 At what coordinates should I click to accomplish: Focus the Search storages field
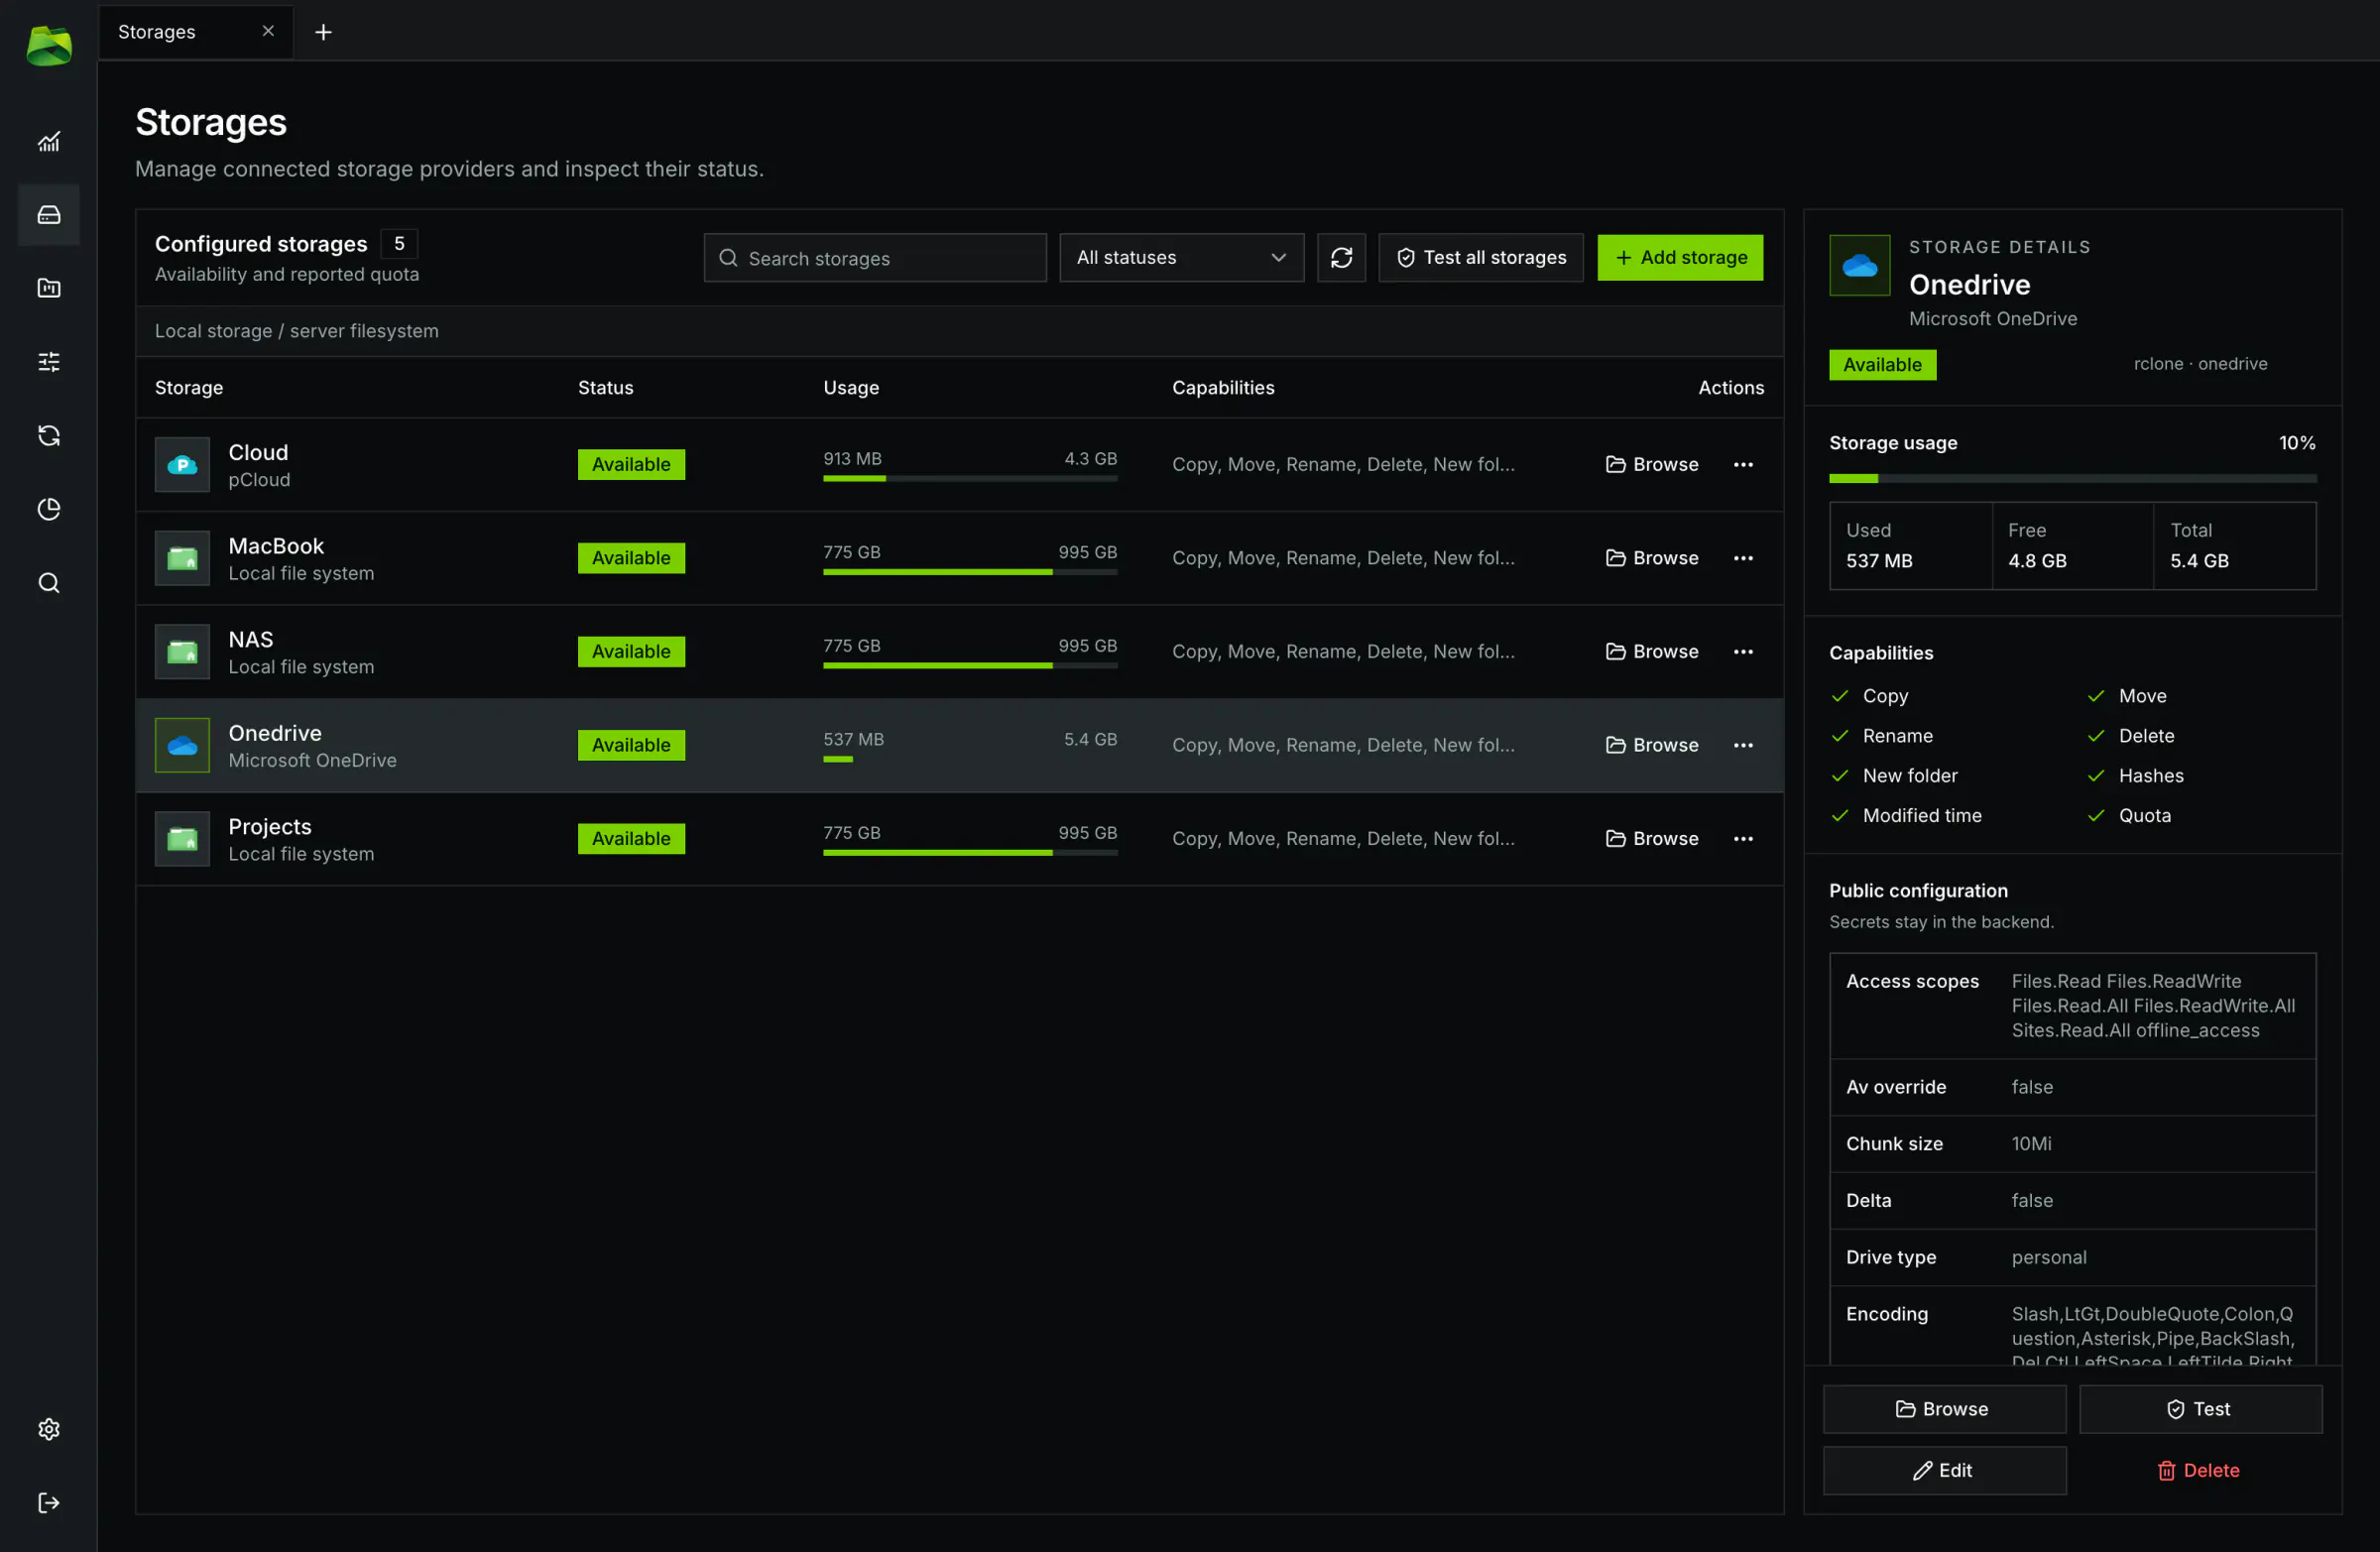coord(875,258)
